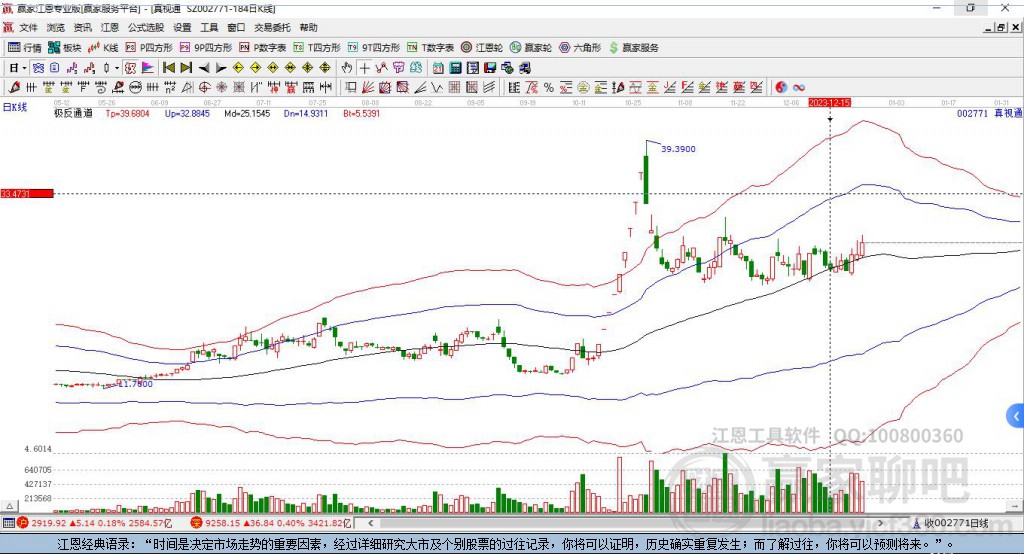Click the blue side panel collapse arrow
The width and height of the screenshot is (1024, 554).
point(1016,416)
